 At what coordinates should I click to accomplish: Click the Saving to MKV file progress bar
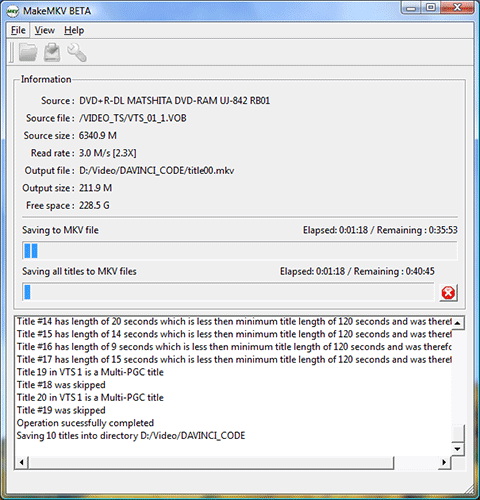[240, 251]
